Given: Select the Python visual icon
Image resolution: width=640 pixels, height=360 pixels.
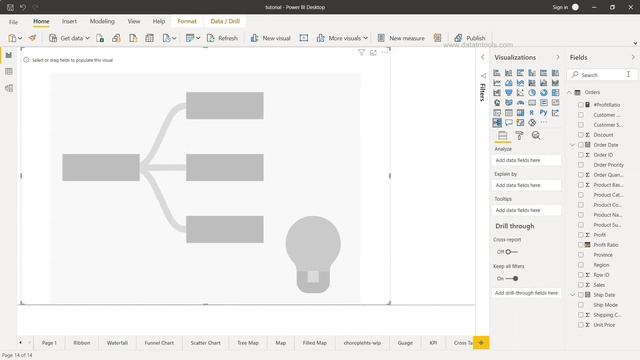Looking at the screenshot, I should pos(544,113).
